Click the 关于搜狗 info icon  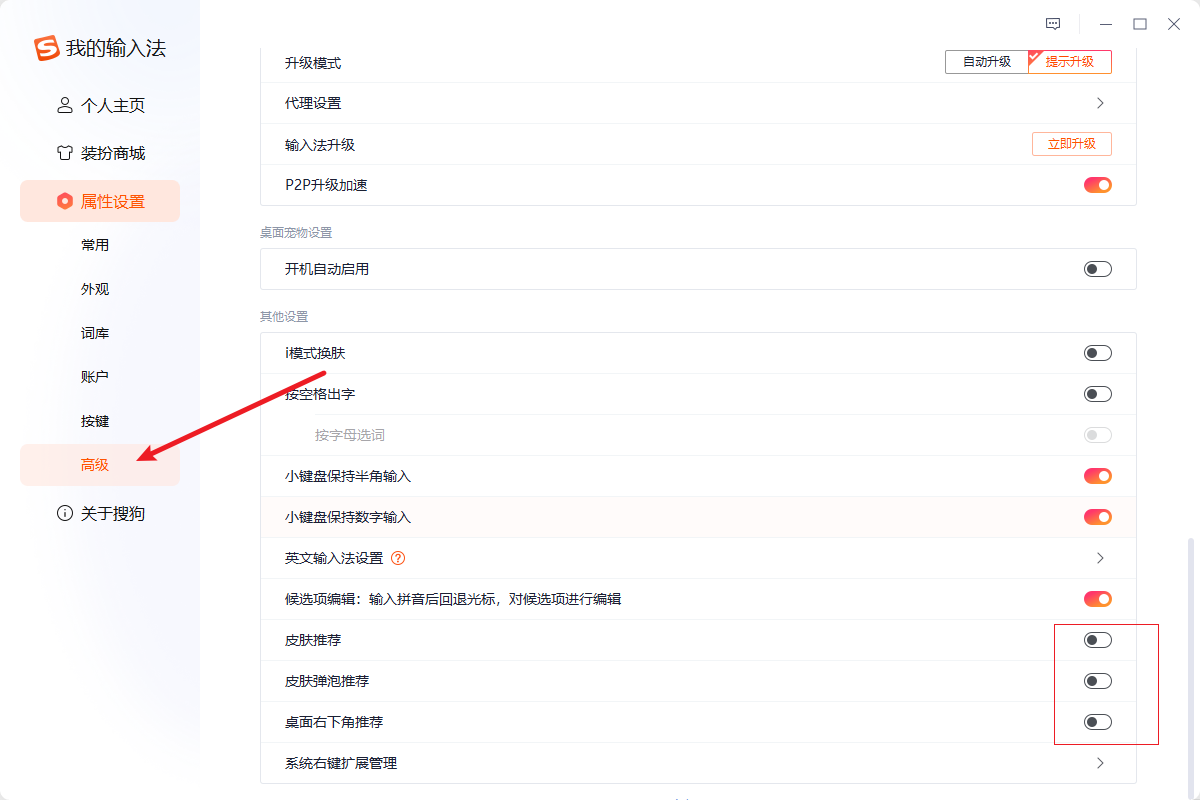point(65,513)
